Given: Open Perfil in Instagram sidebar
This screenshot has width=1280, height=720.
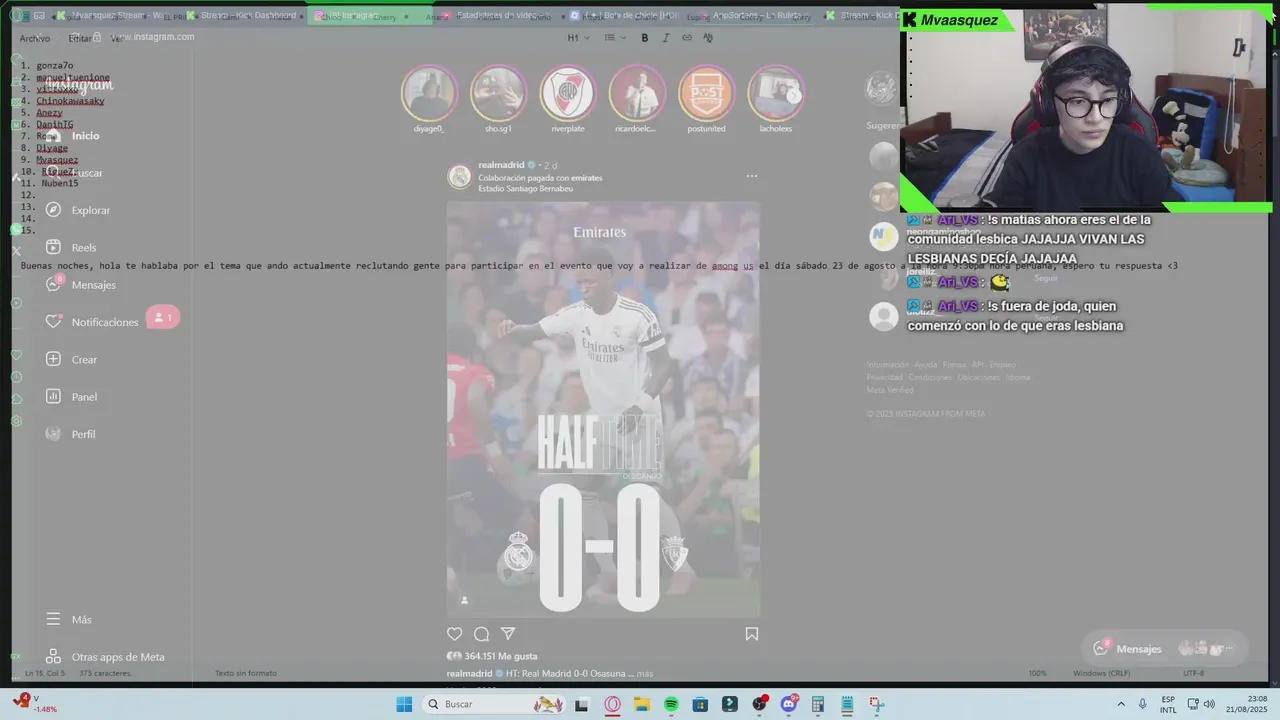Looking at the screenshot, I should click(53, 434).
